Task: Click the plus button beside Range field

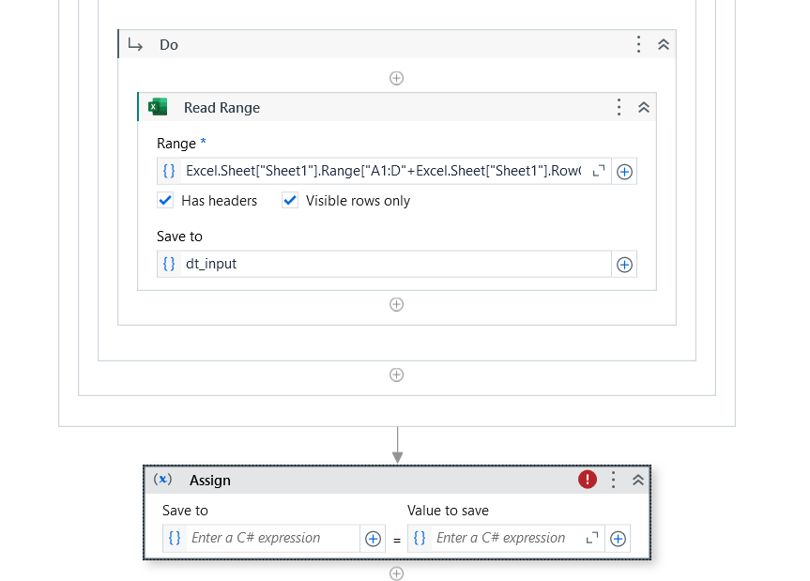Action: coord(625,171)
